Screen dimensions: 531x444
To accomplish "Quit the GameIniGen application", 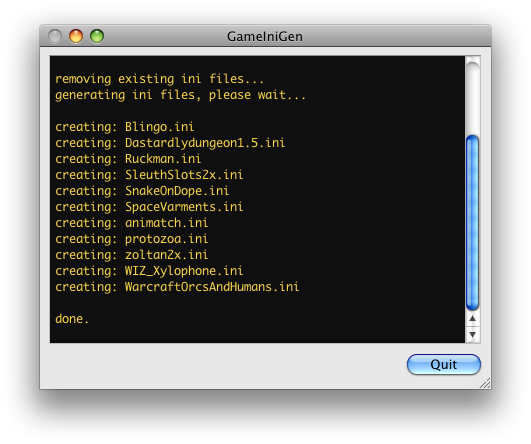I will pos(444,365).
